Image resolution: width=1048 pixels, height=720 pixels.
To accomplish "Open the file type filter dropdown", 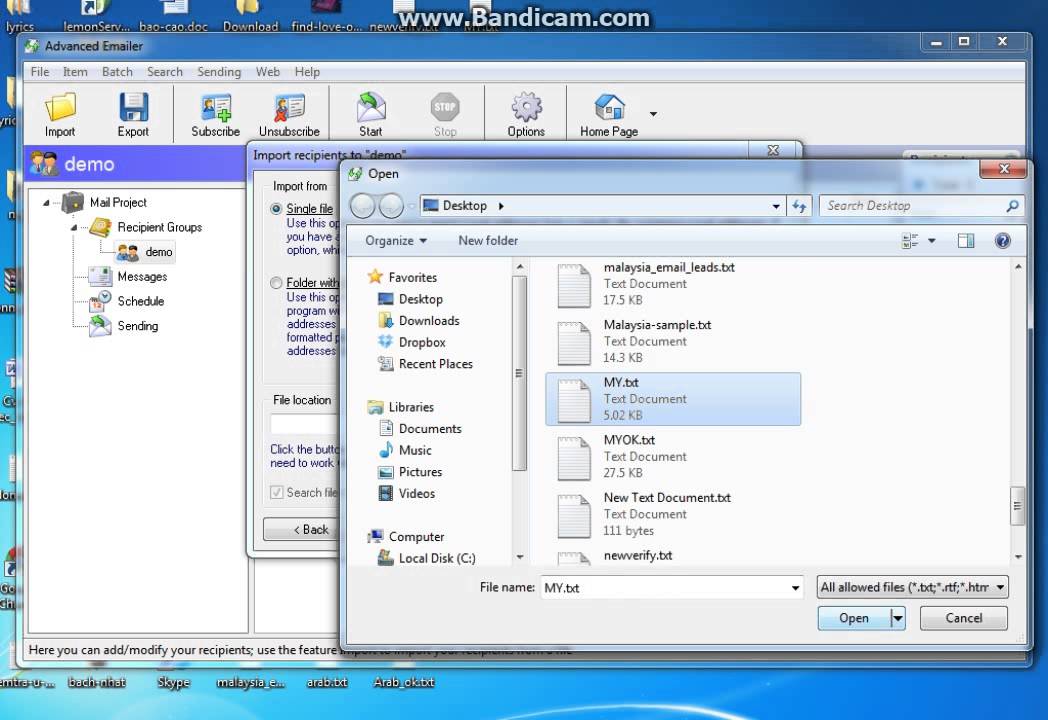I will point(912,587).
